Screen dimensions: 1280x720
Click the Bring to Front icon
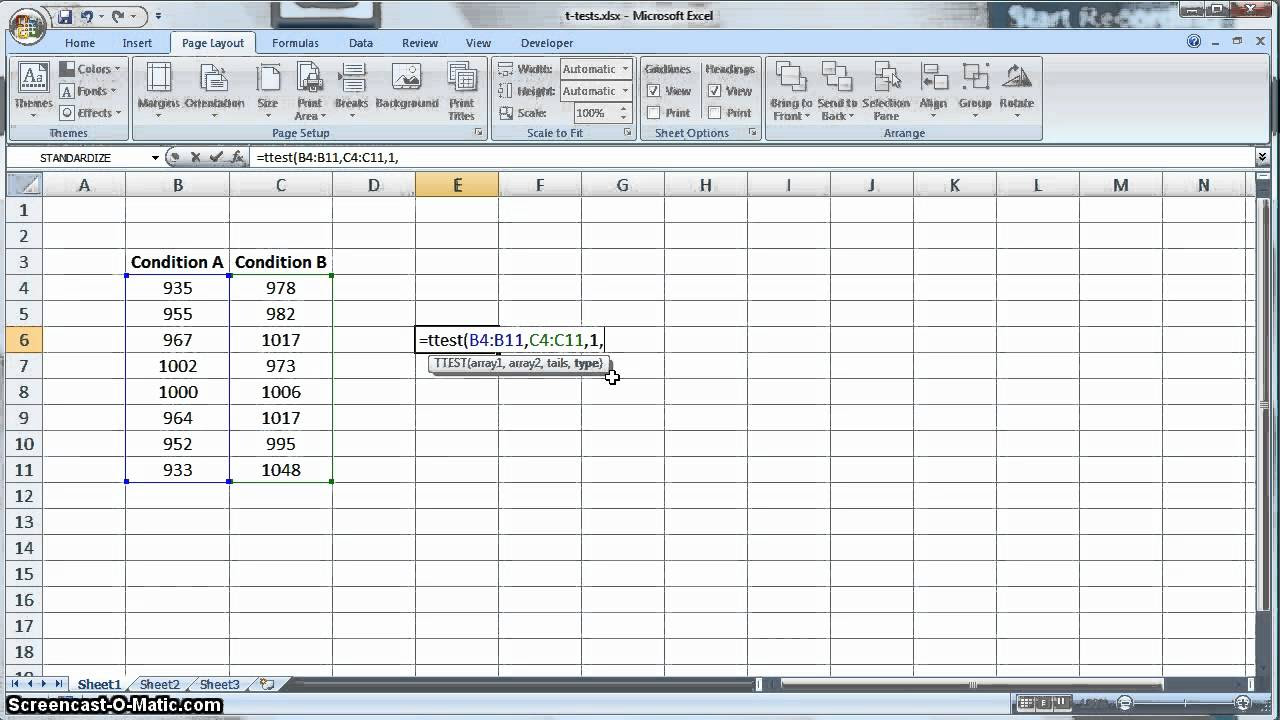click(791, 78)
